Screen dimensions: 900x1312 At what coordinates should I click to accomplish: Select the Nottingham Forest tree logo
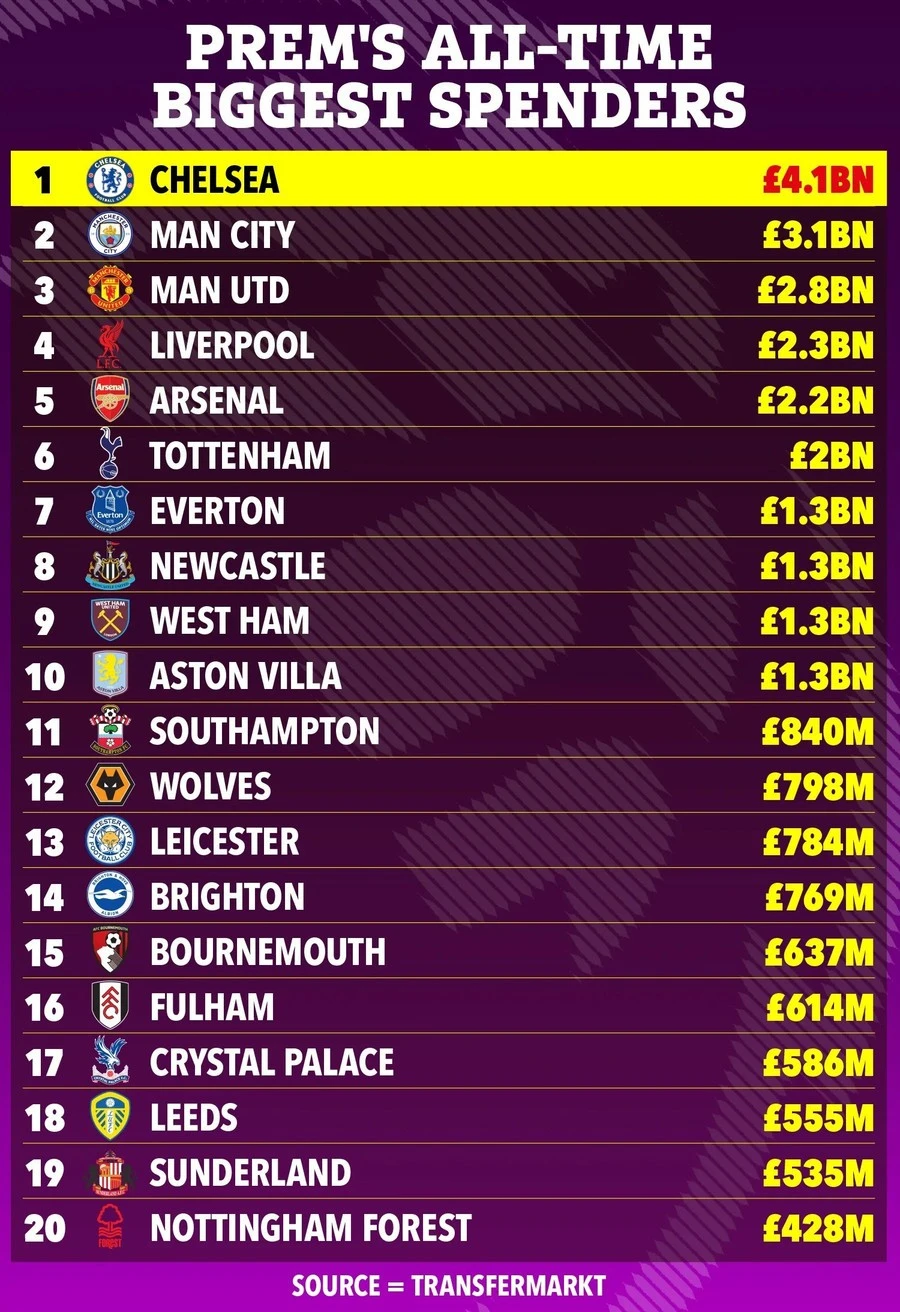point(110,1227)
